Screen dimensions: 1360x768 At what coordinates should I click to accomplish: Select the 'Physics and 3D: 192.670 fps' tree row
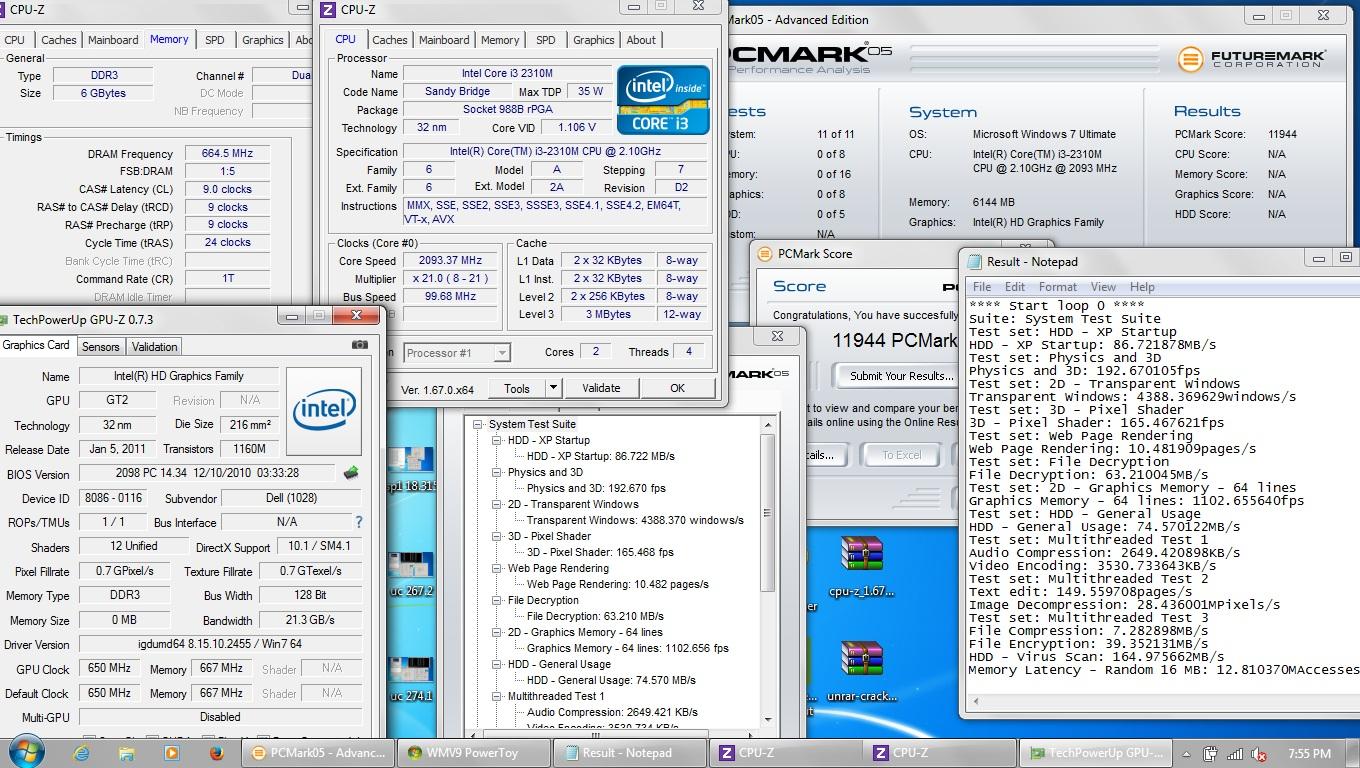(596, 488)
